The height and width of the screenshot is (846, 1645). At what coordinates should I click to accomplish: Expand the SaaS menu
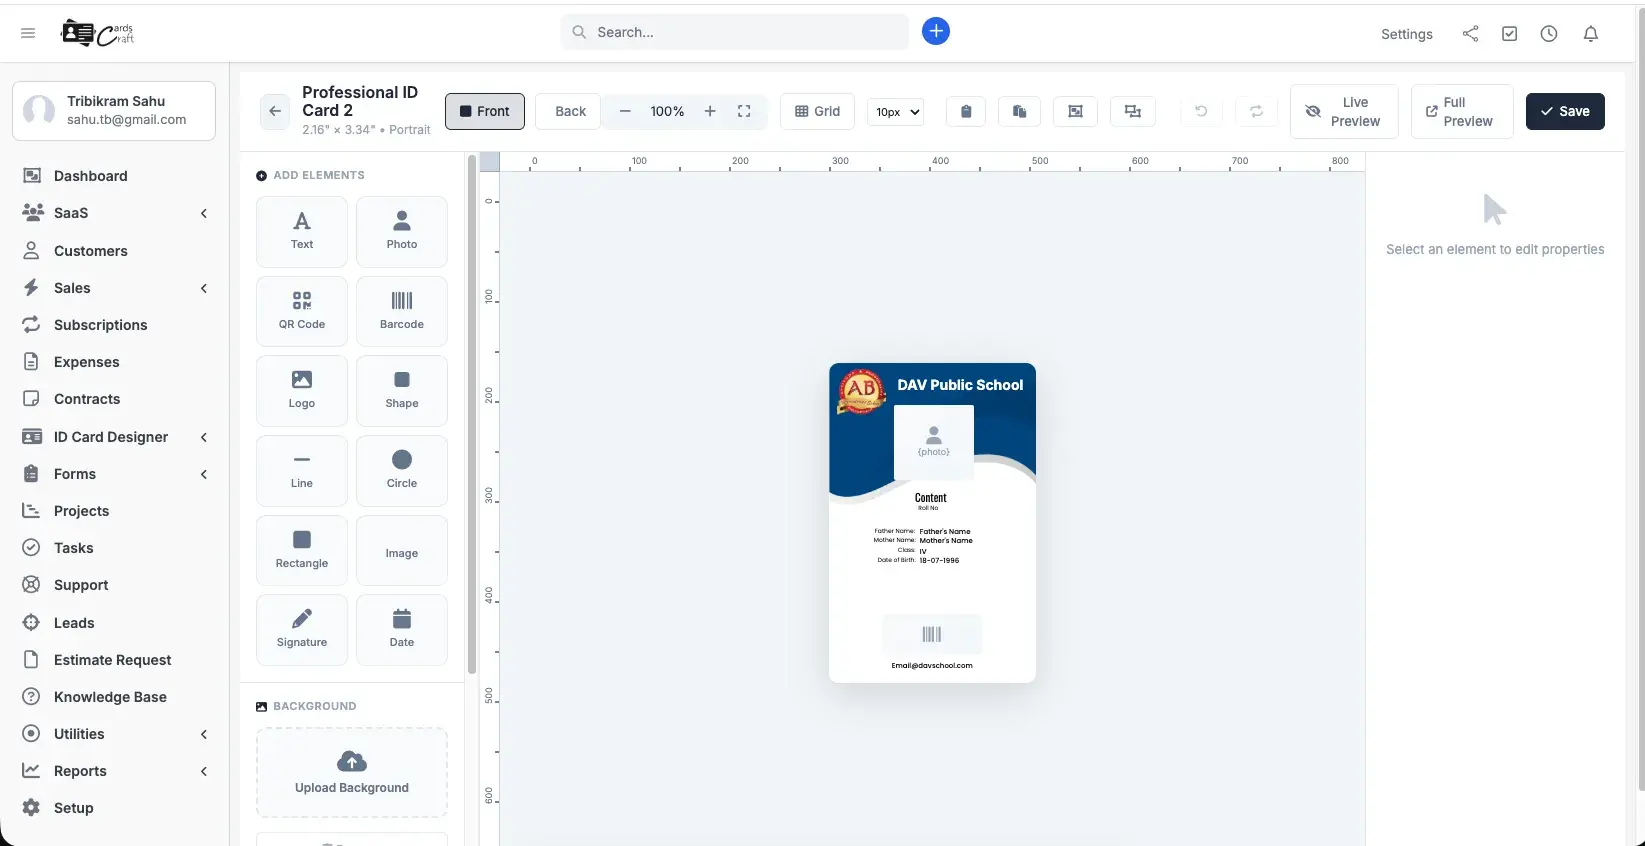coord(116,213)
